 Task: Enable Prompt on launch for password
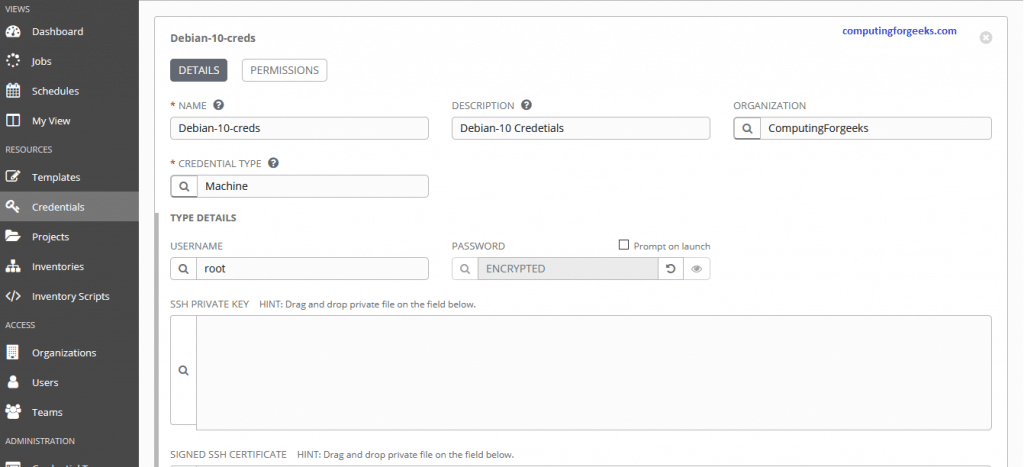pyautogui.click(x=624, y=245)
